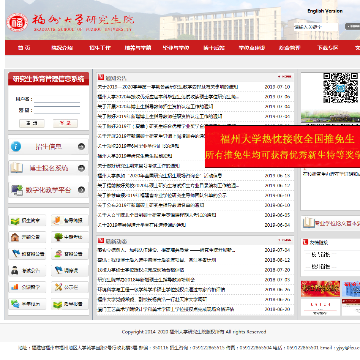Open the crossed pencil tools icon shortcut

pyautogui.click(x=70, y=287)
